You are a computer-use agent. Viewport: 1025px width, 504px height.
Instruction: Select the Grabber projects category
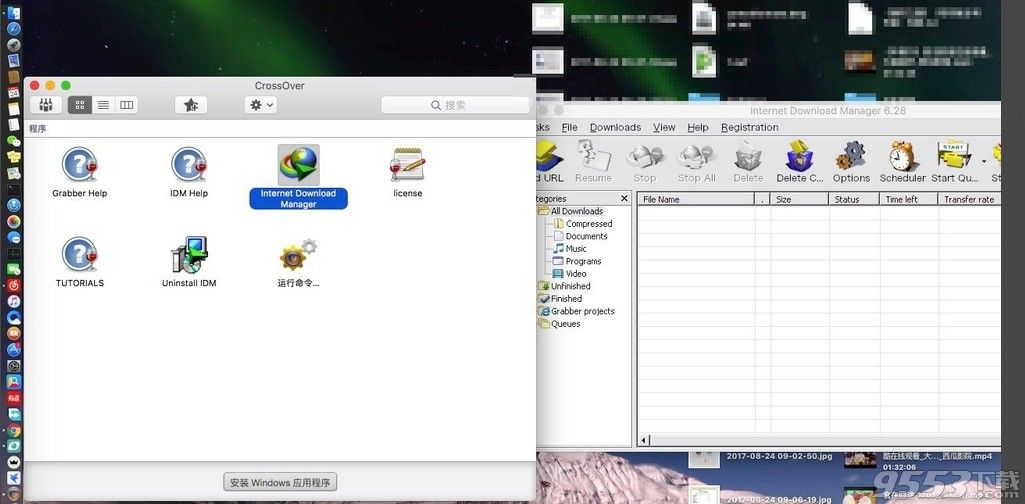[582, 311]
